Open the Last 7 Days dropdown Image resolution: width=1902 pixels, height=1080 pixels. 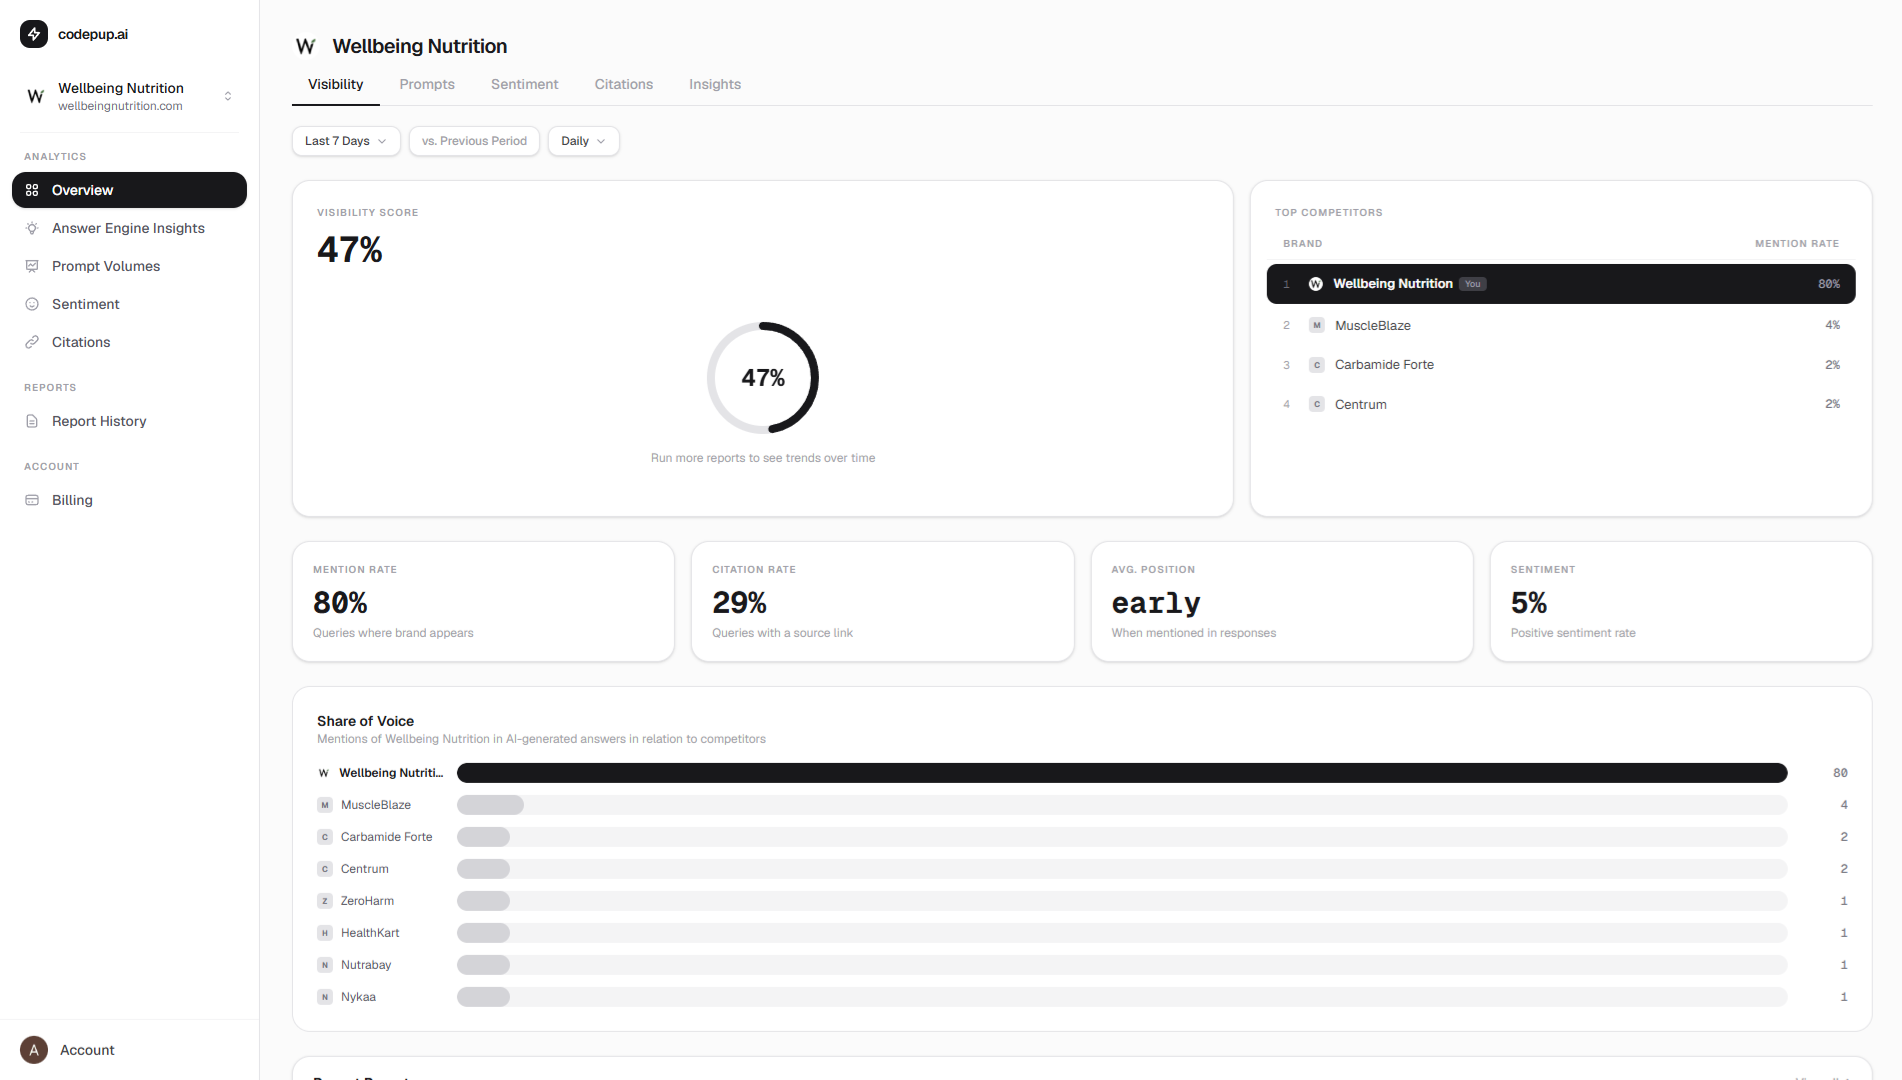click(345, 141)
